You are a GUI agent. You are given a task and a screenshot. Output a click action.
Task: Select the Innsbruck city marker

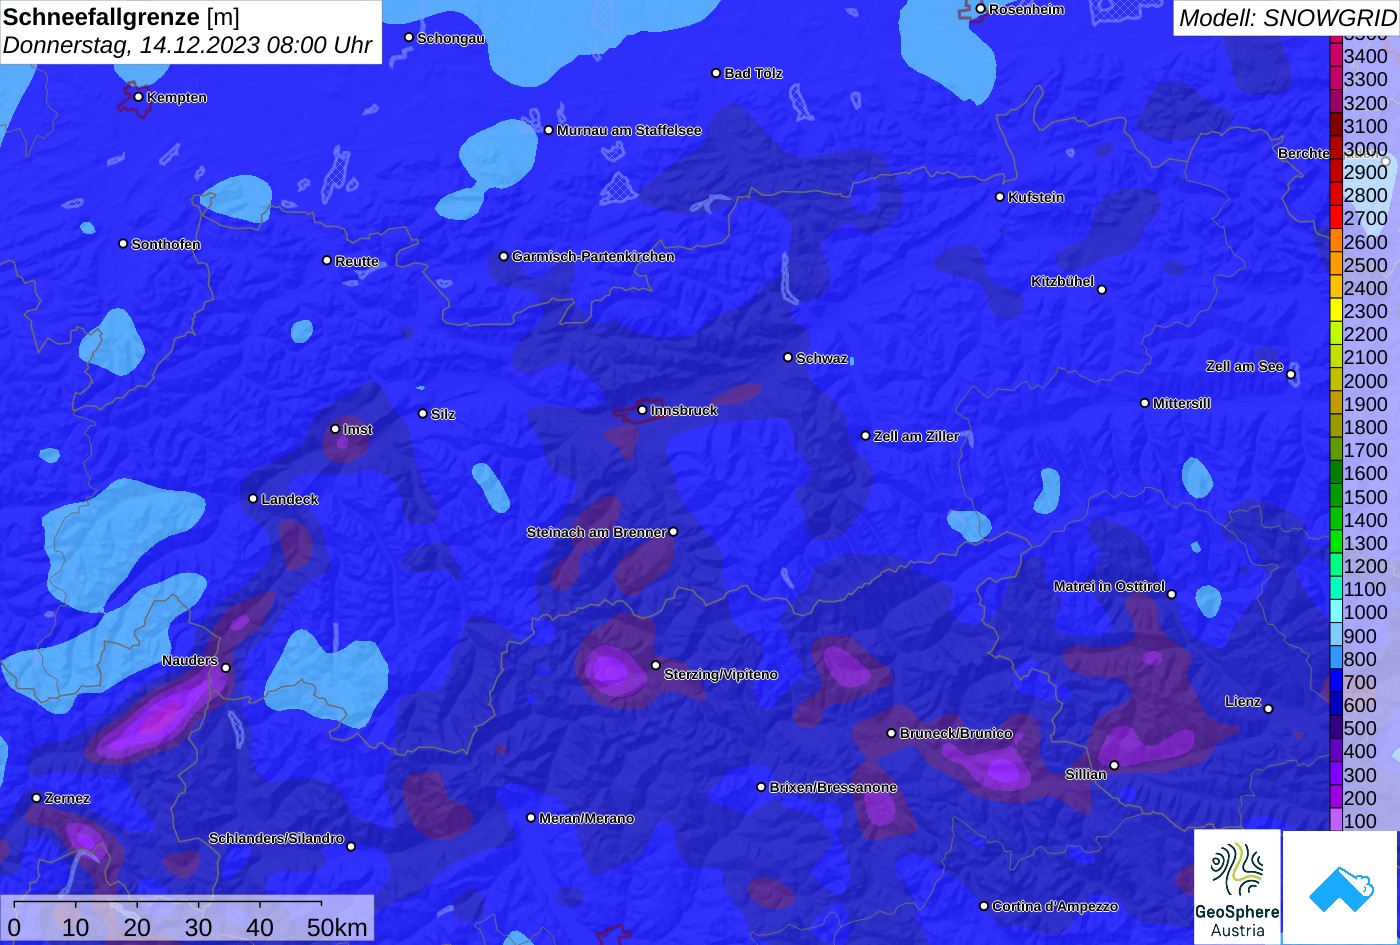point(642,410)
